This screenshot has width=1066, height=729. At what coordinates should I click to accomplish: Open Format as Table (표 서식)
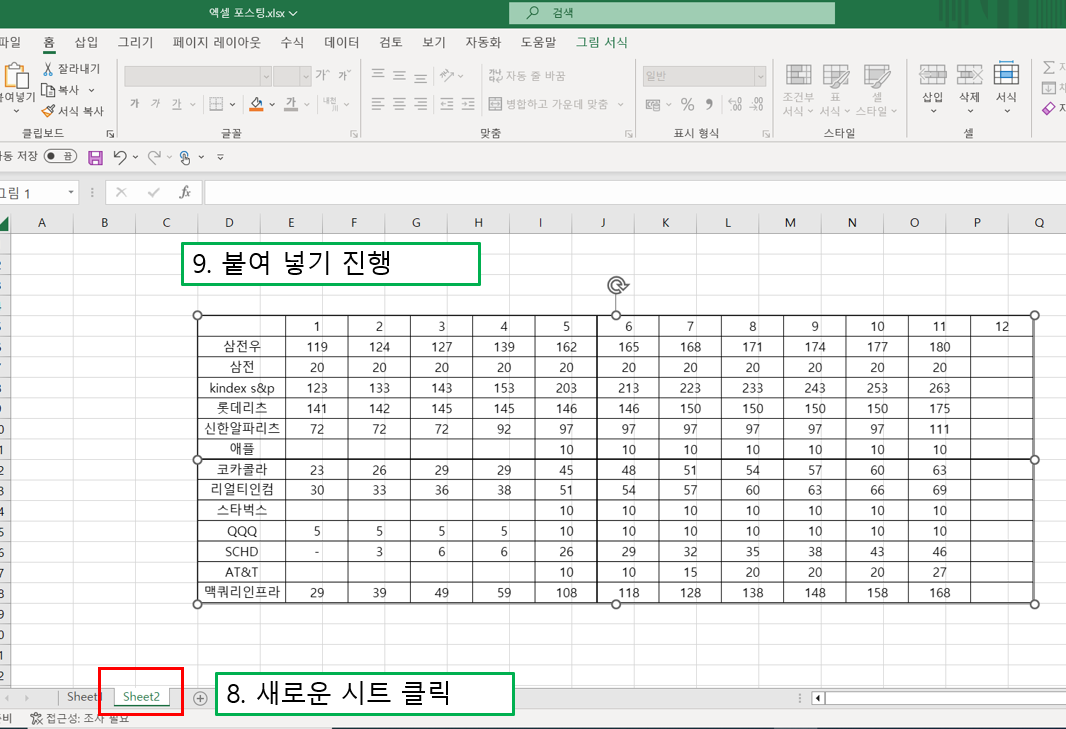tap(835, 90)
